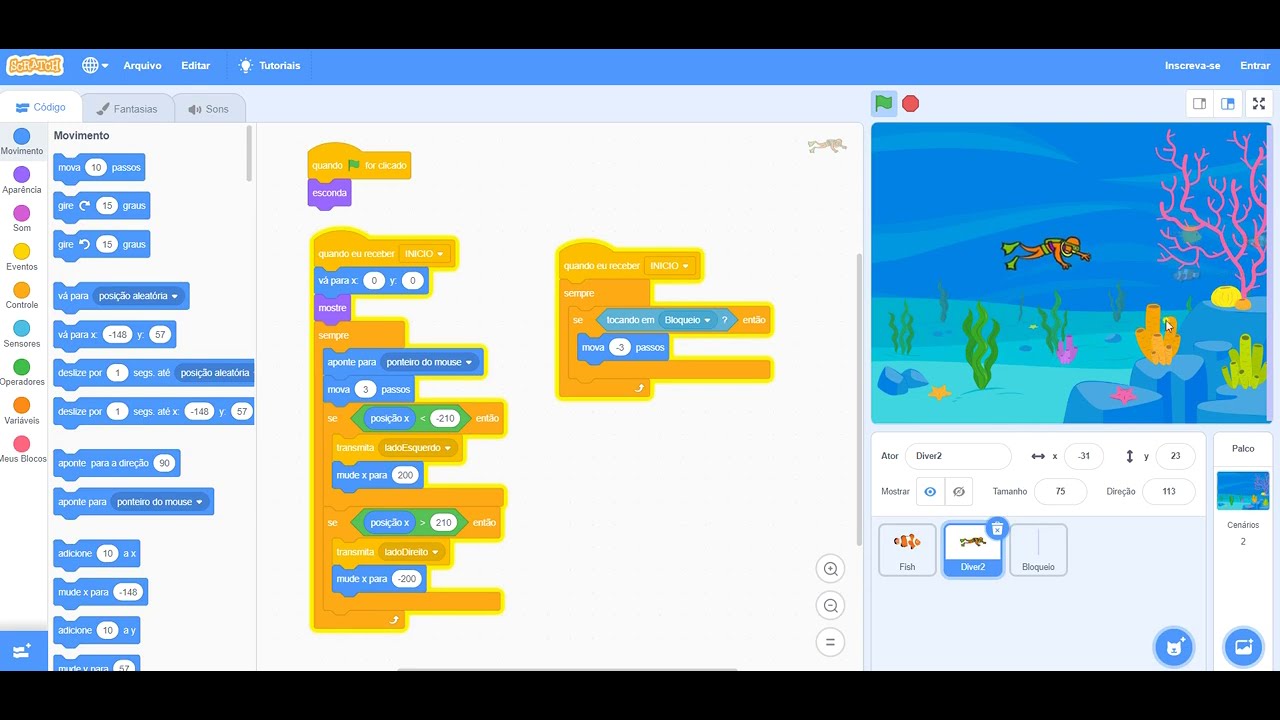Switch to the Sons tab

pos(209,109)
